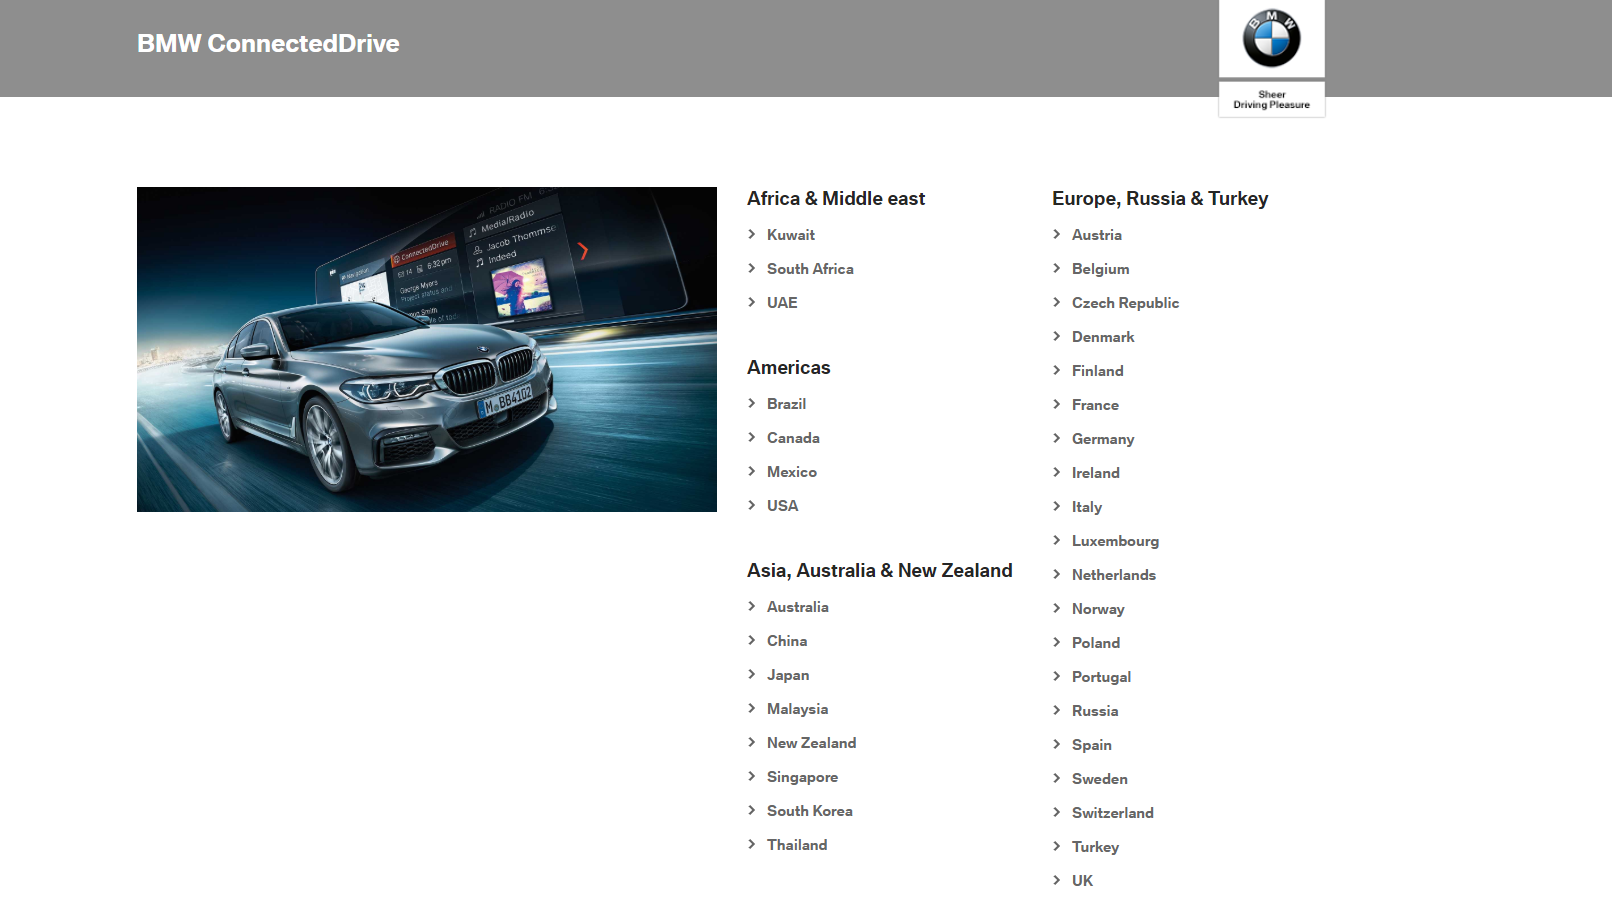Click the chevron arrow beside Japan
1612x919 pixels.
(x=752, y=674)
